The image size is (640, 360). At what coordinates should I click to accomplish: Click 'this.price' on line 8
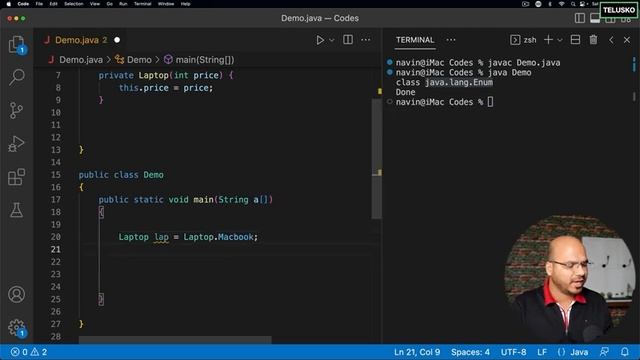144,88
